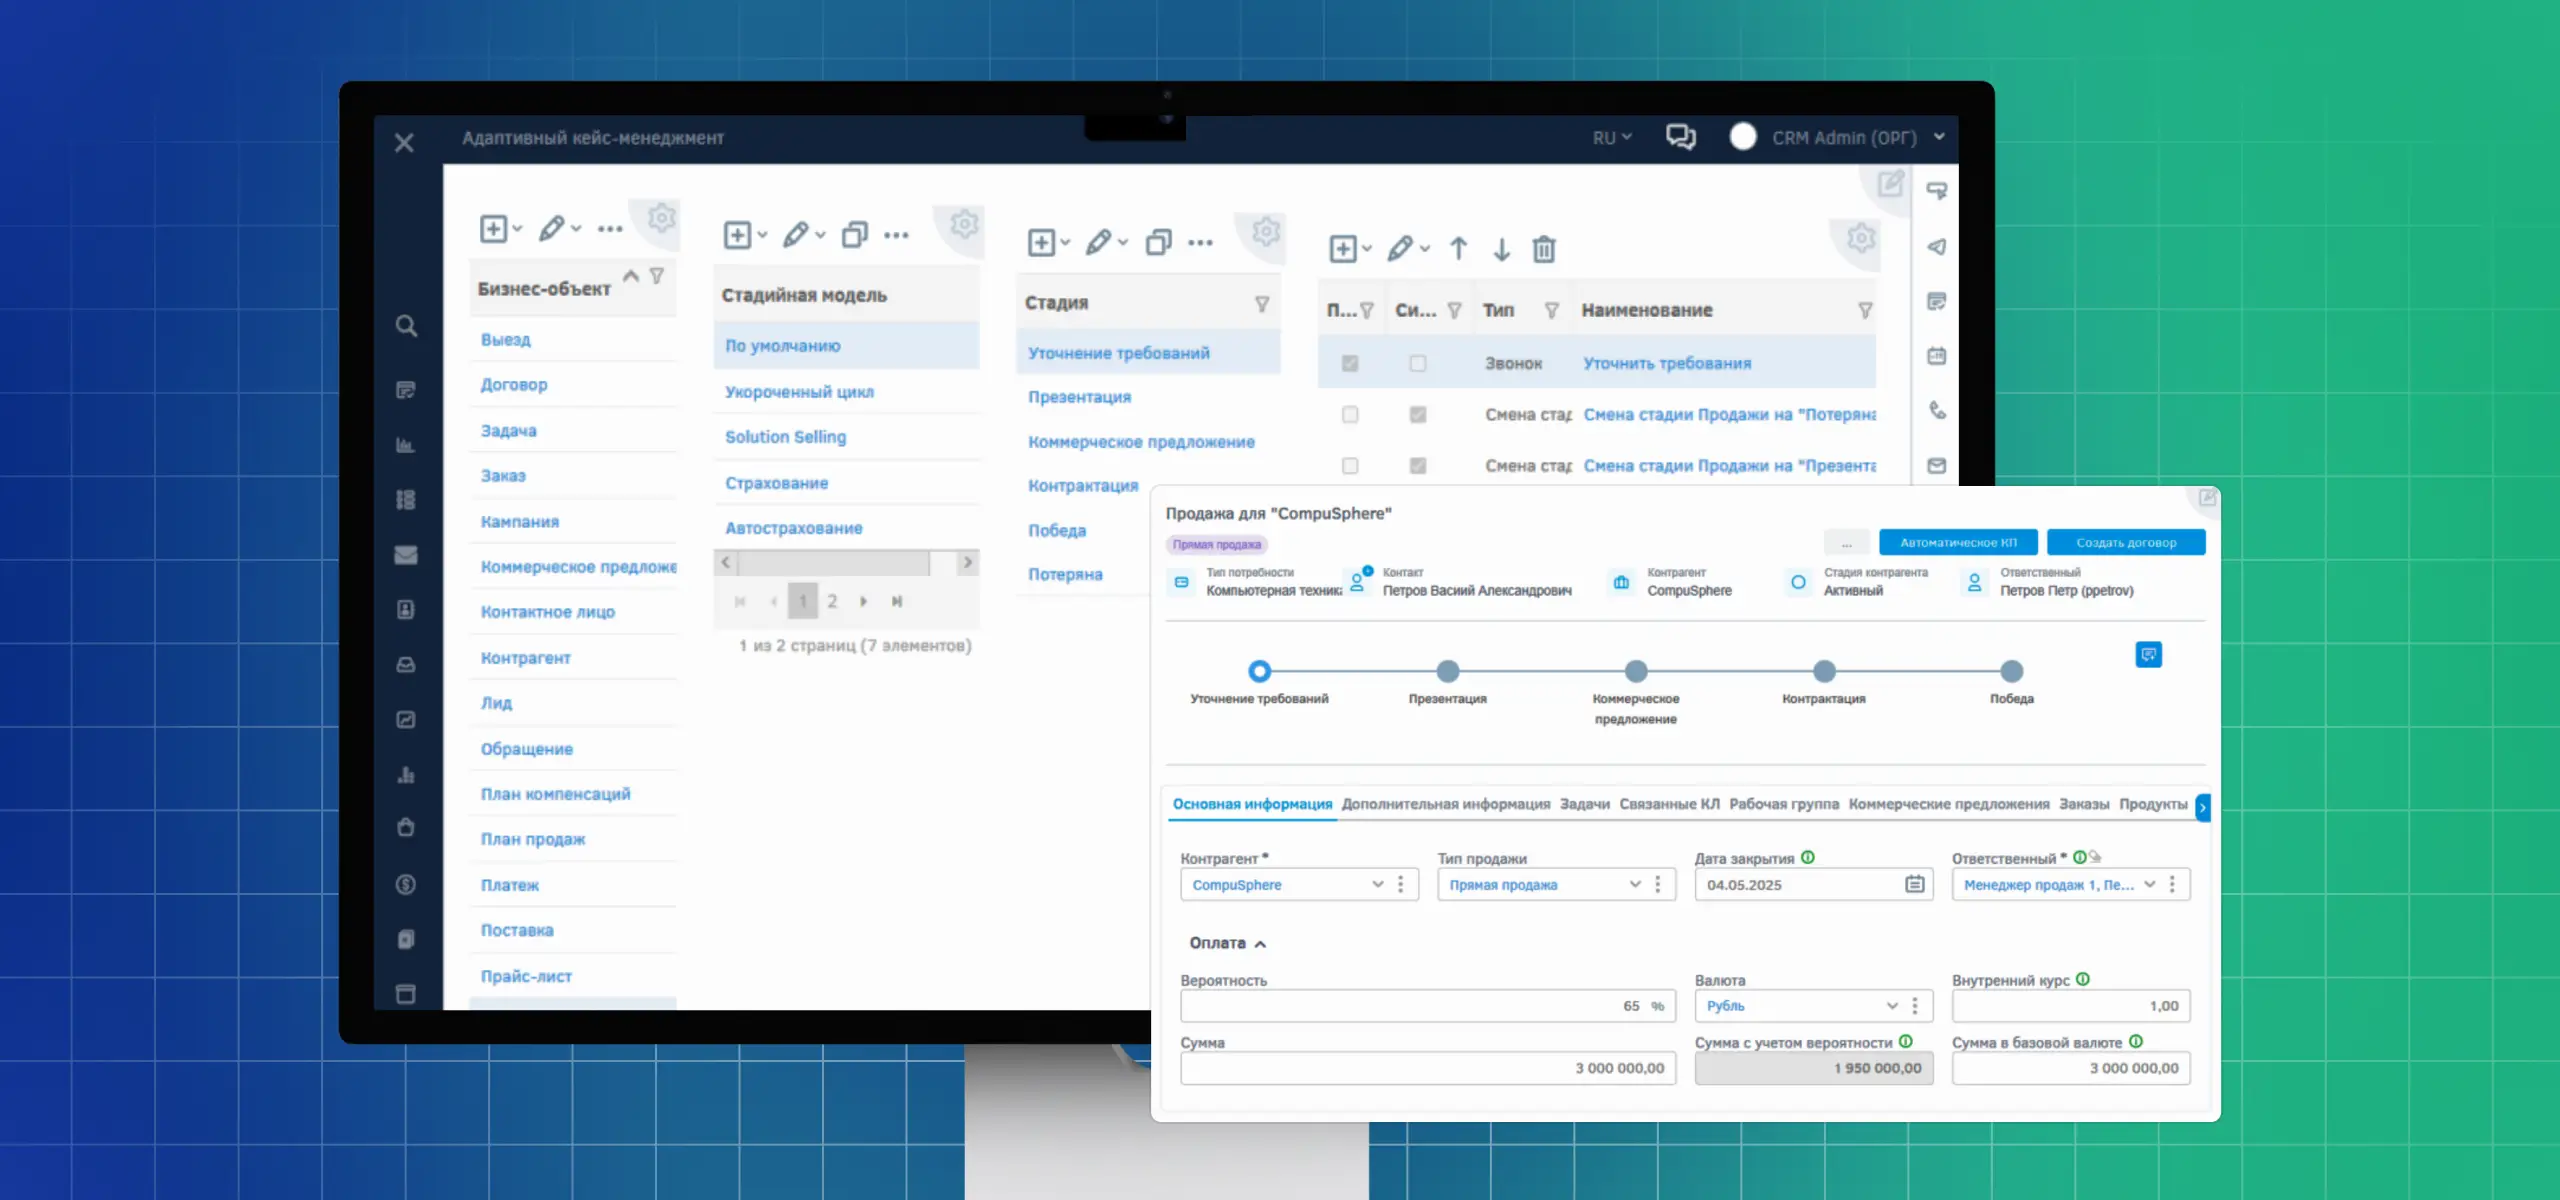Select the Контрактация stage marker on the progress line
The width and height of the screenshot is (2560, 1200).
1824,671
